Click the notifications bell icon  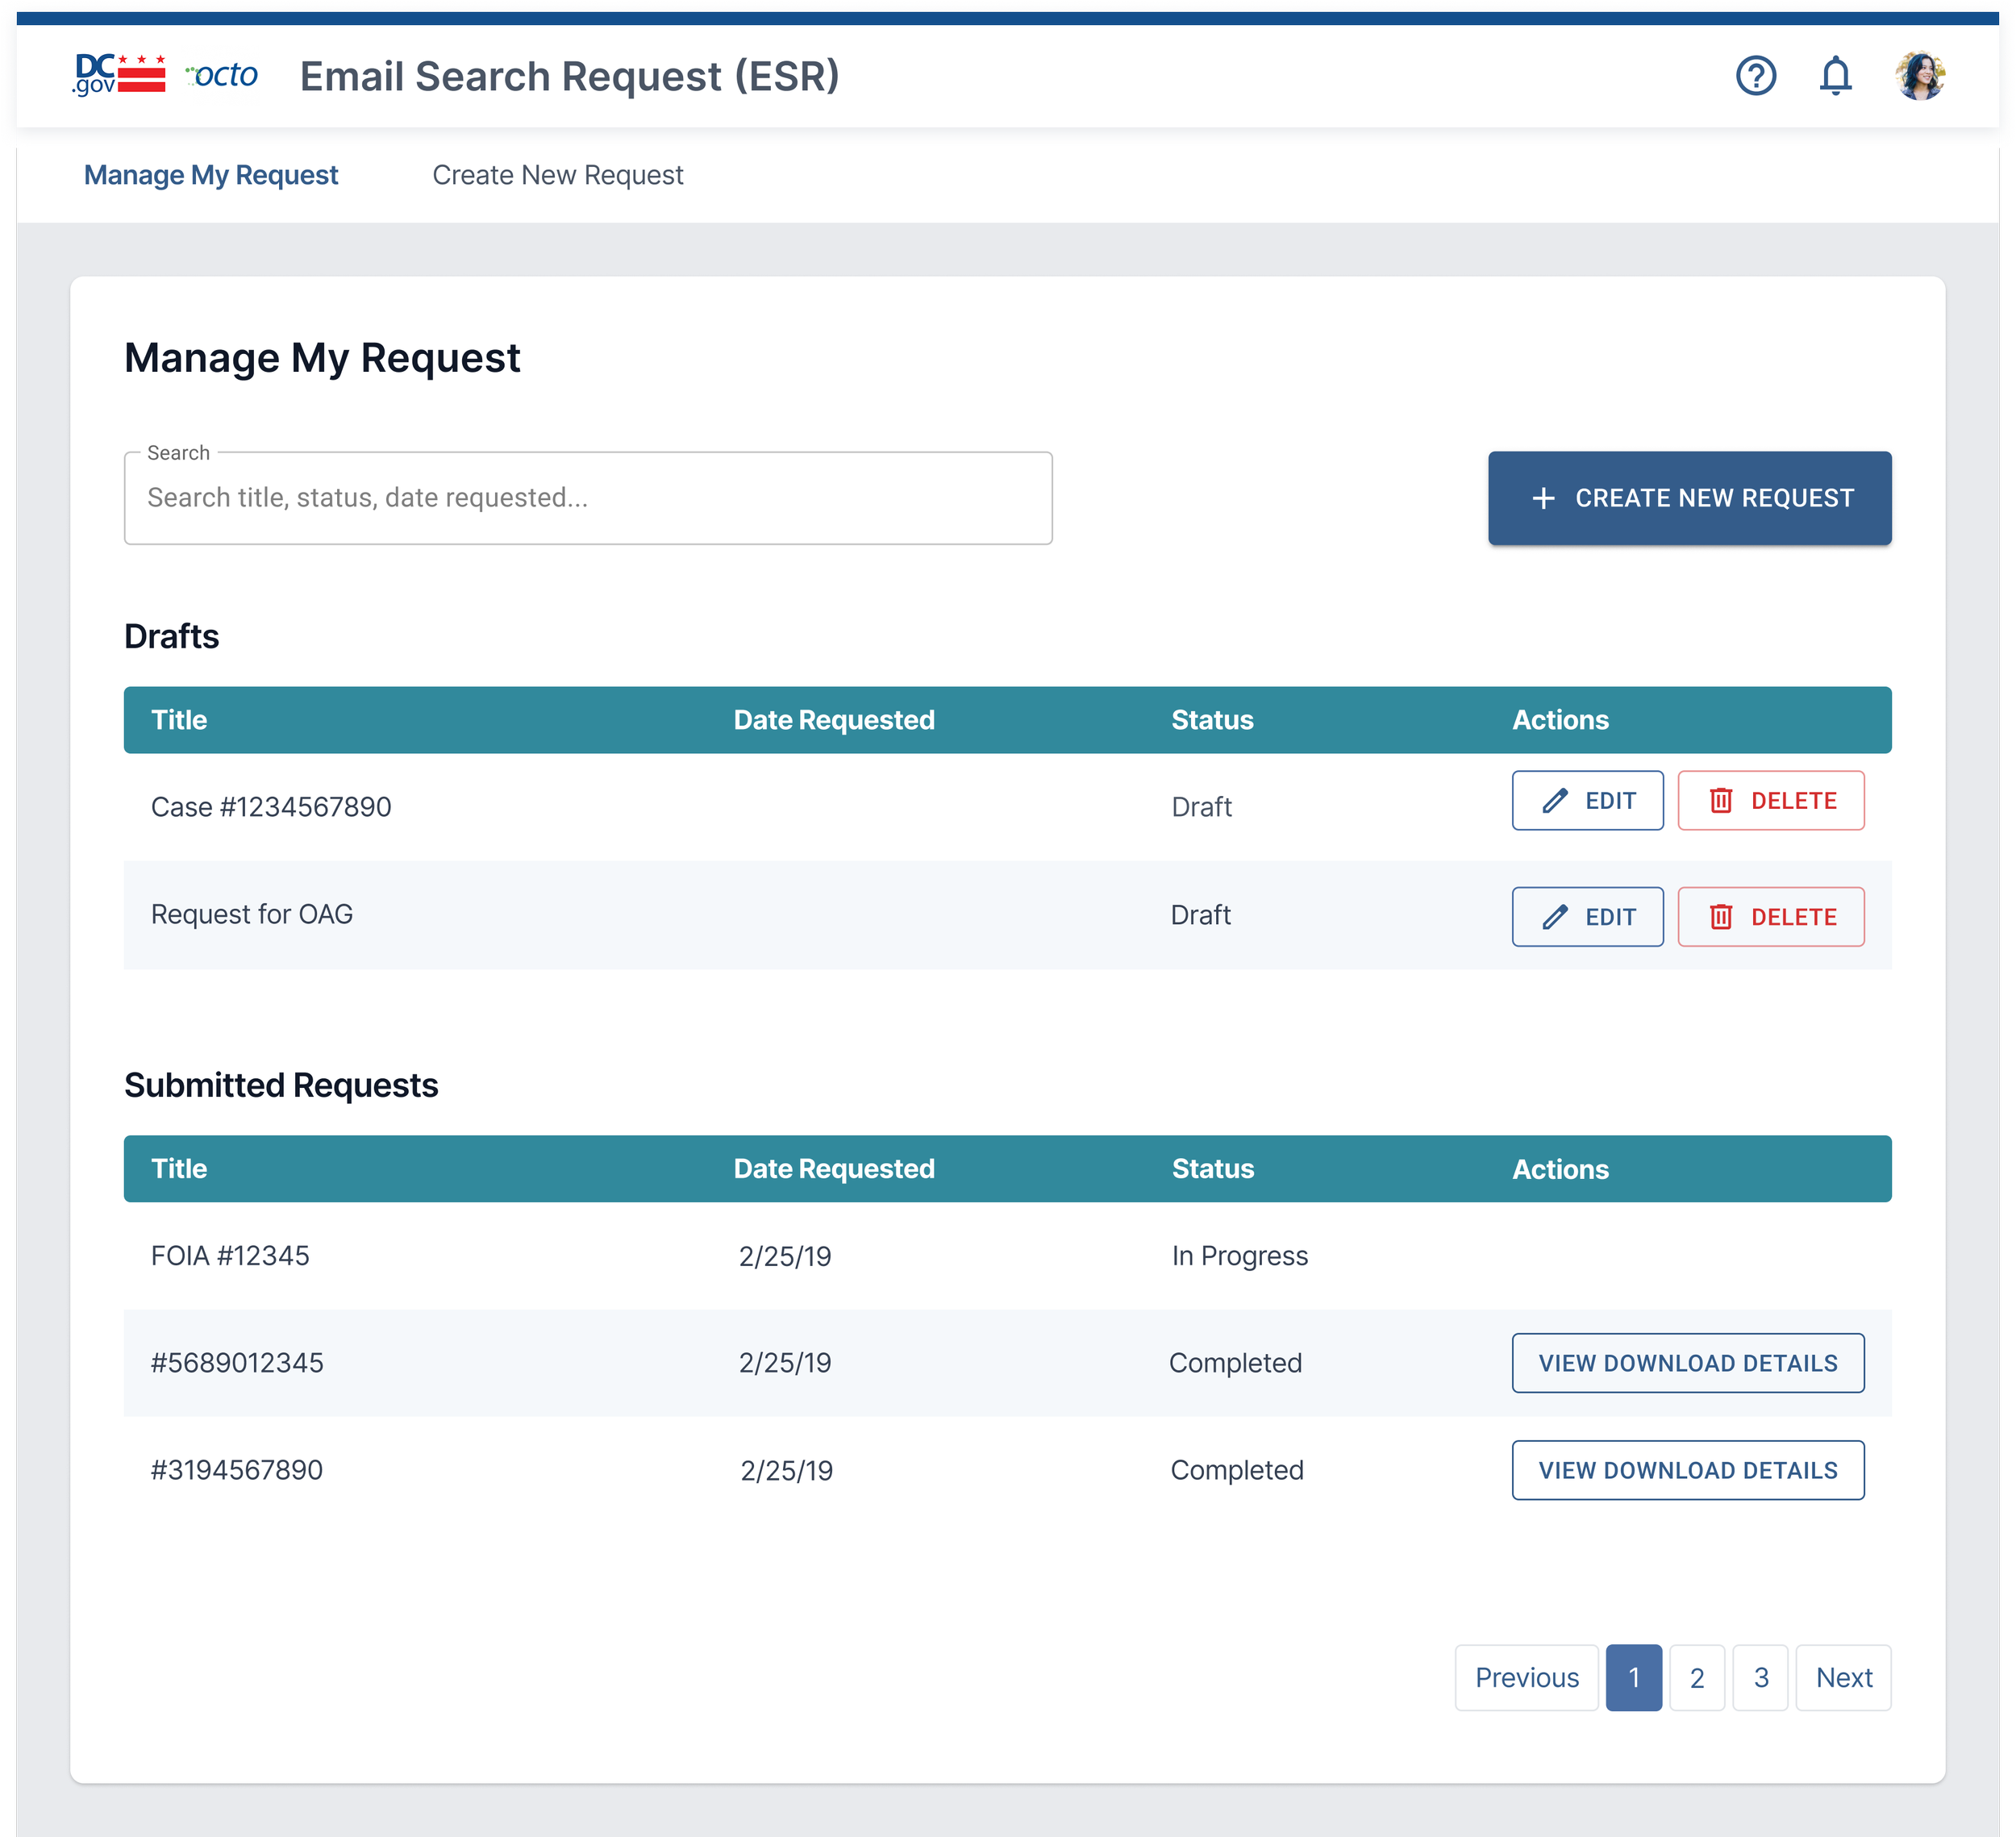pos(1835,76)
